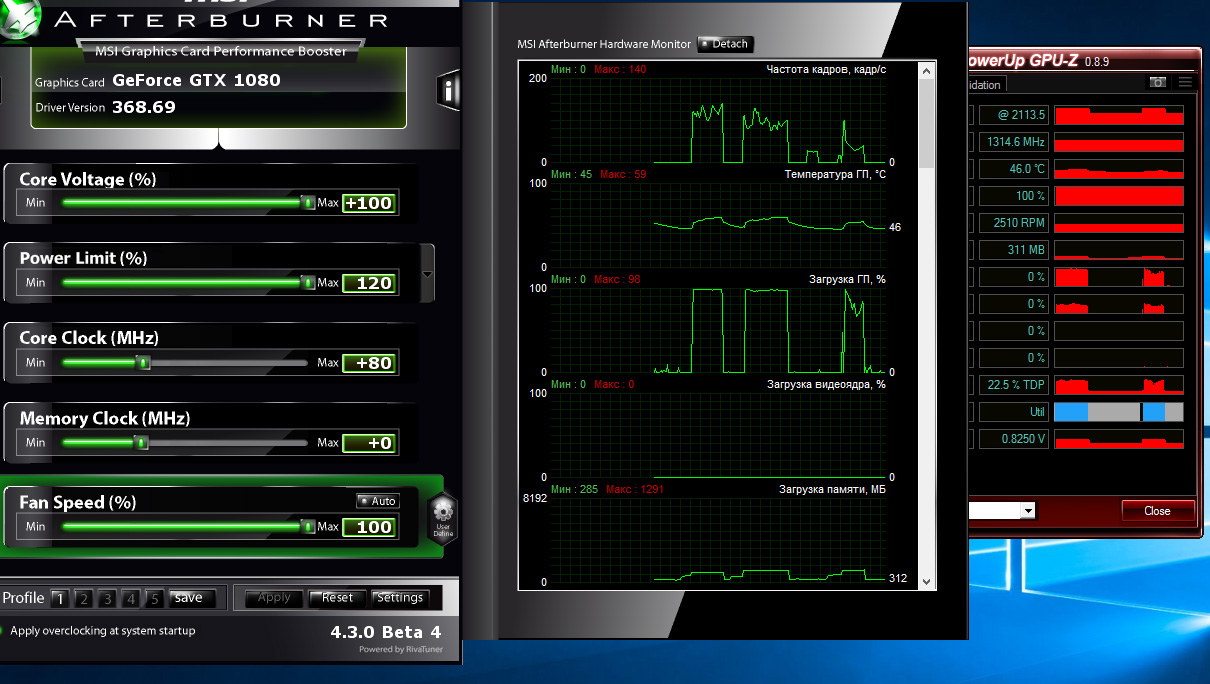This screenshot has width=1210, height=684.
Task: Expand the Power Limit extra options arrow
Action: tap(428, 274)
